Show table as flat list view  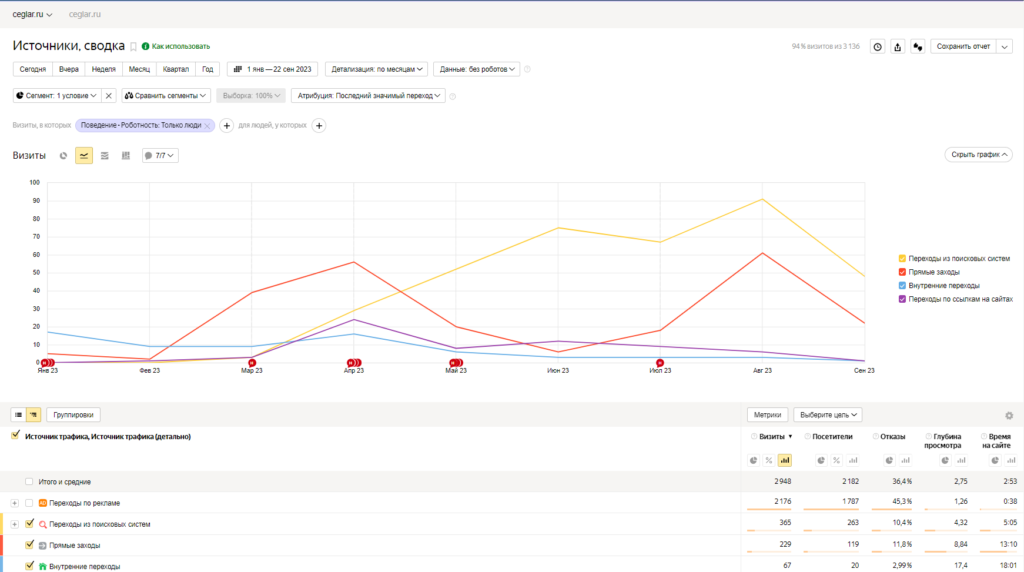tap(18, 415)
